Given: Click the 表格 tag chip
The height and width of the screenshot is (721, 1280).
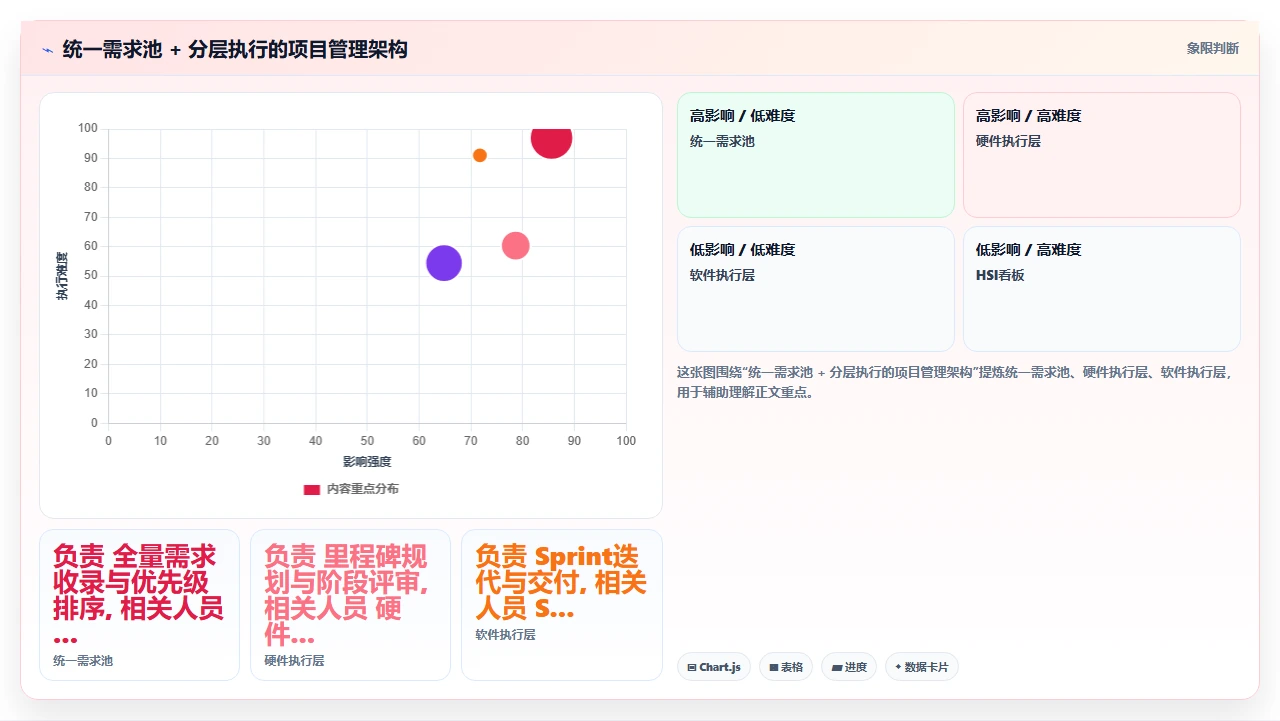Looking at the screenshot, I should (786, 667).
